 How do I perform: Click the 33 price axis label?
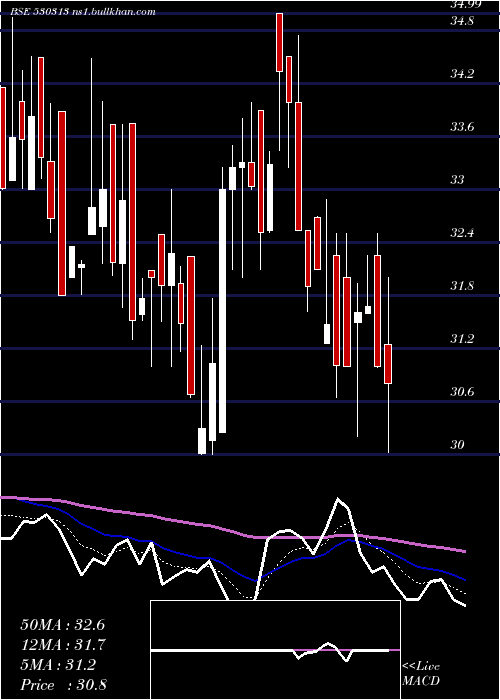pyautogui.click(x=457, y=180)
